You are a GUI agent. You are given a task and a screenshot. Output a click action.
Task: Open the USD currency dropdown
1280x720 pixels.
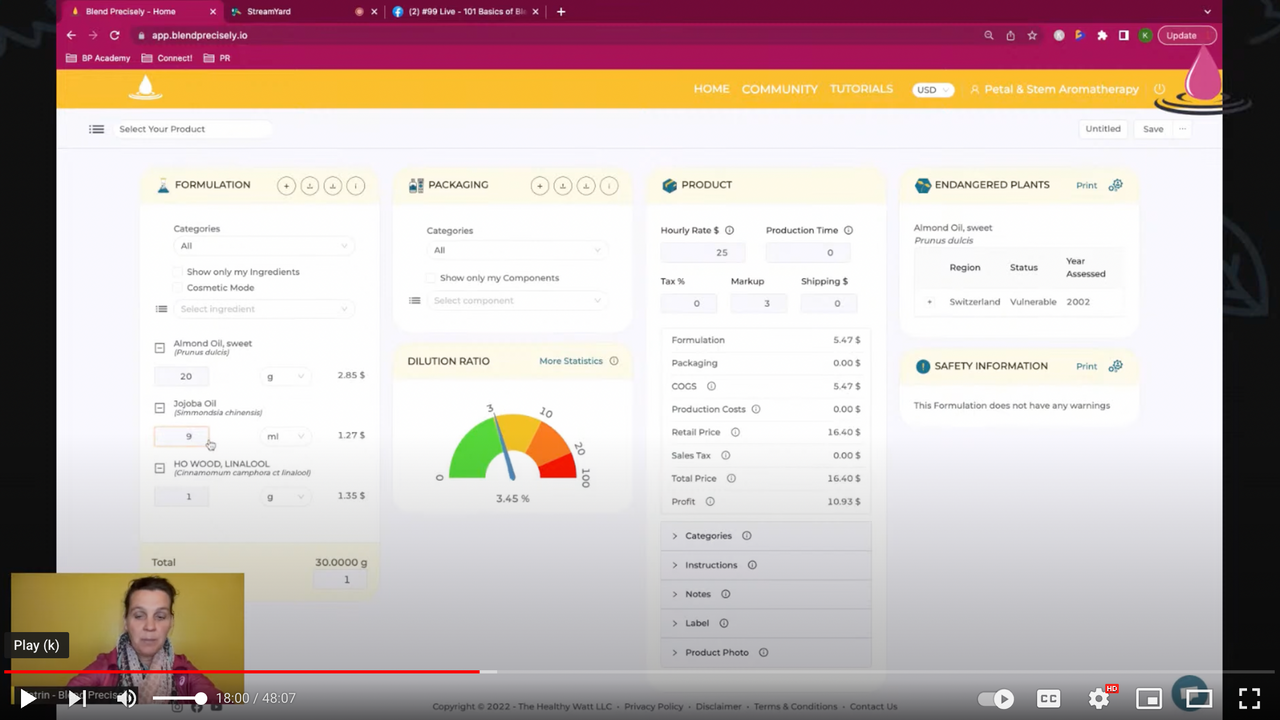tap(933, 90)
